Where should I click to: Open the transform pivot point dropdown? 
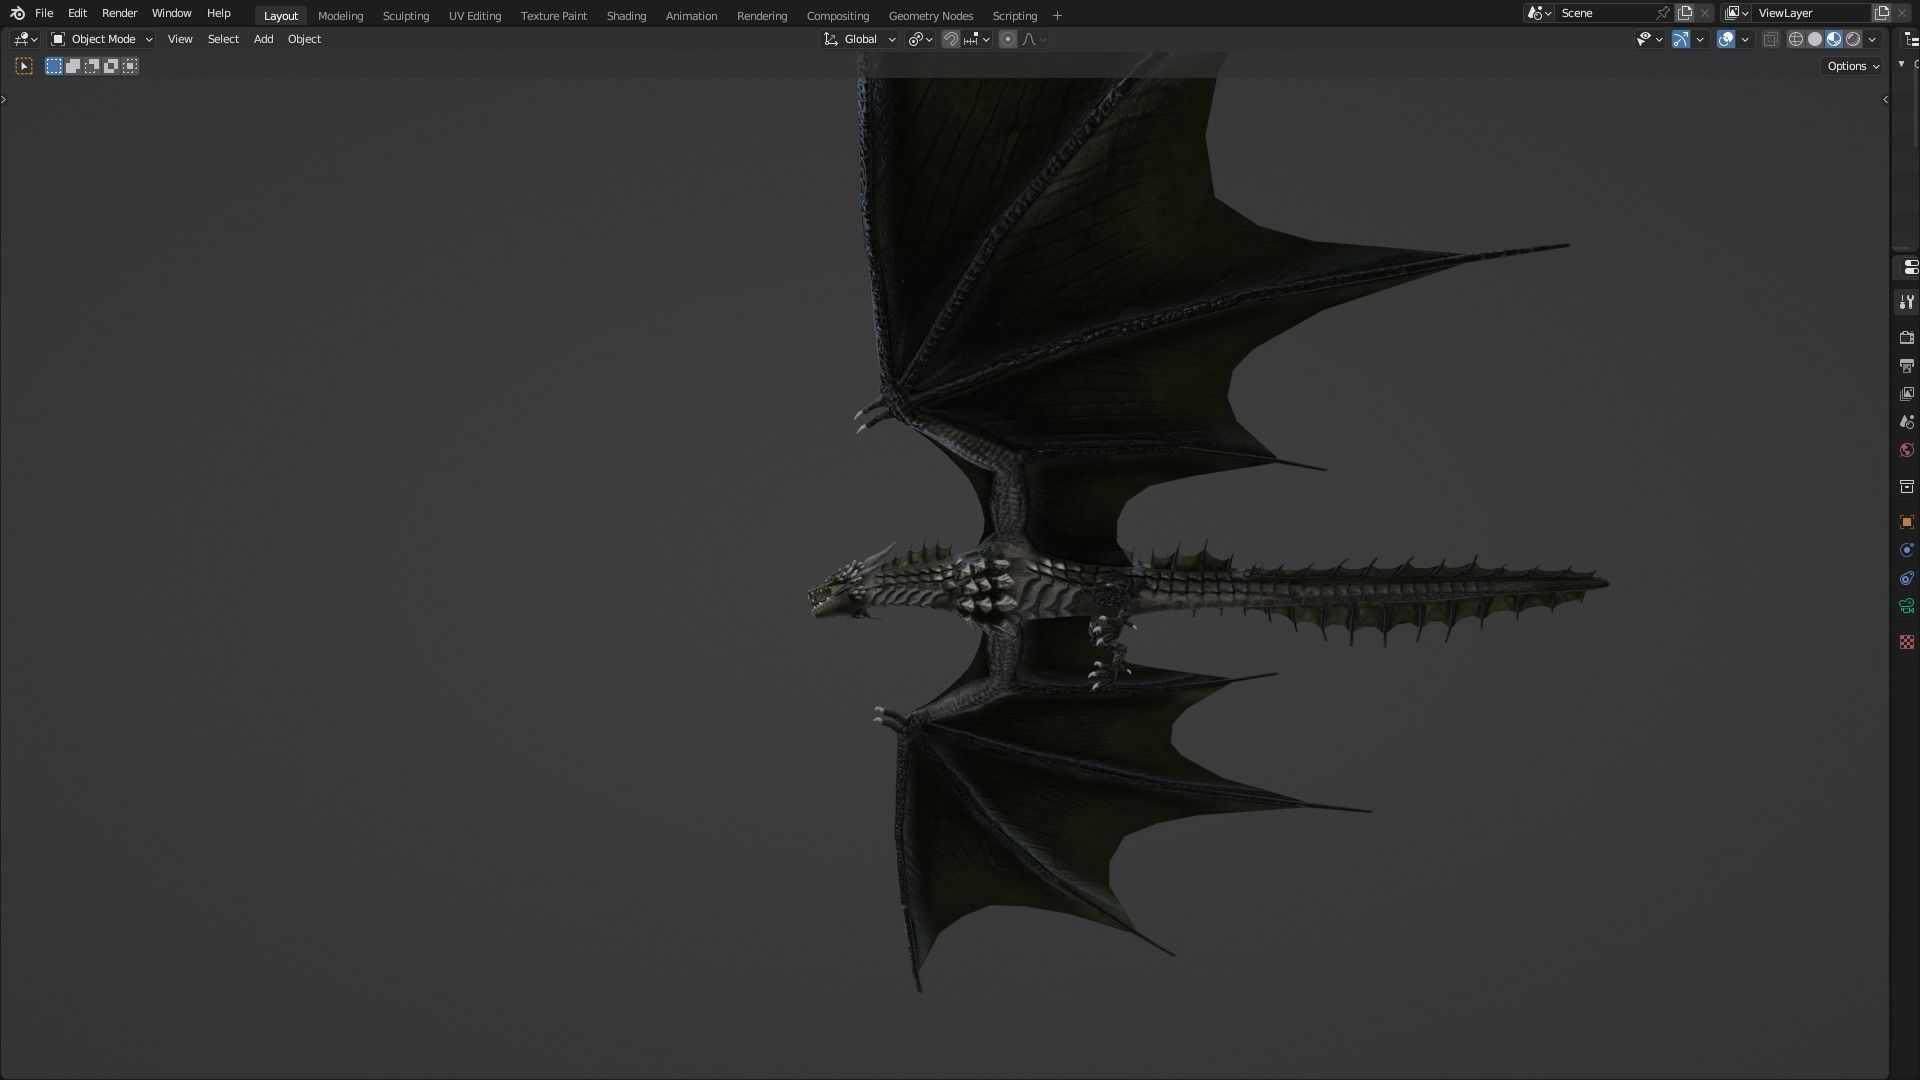920,39
